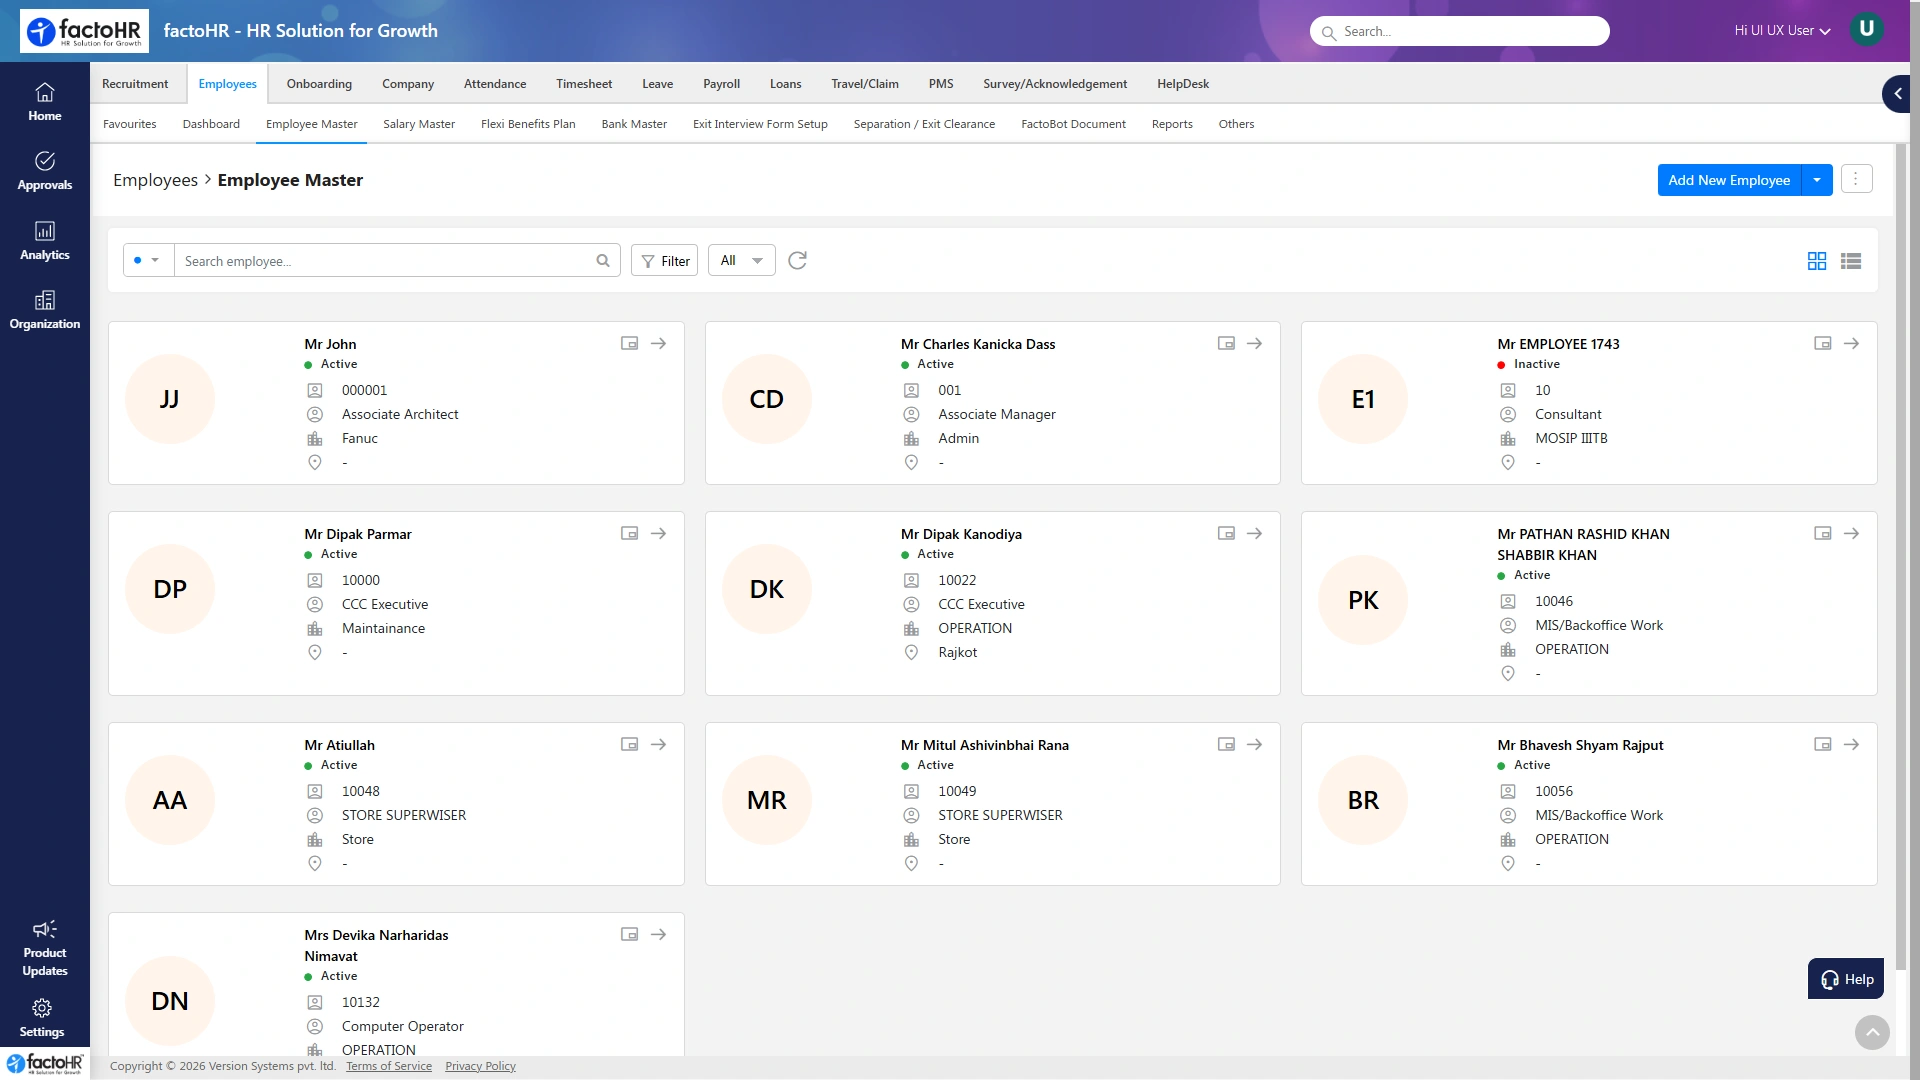Open the search-type dropdown with blue dot

pos(148,260)
